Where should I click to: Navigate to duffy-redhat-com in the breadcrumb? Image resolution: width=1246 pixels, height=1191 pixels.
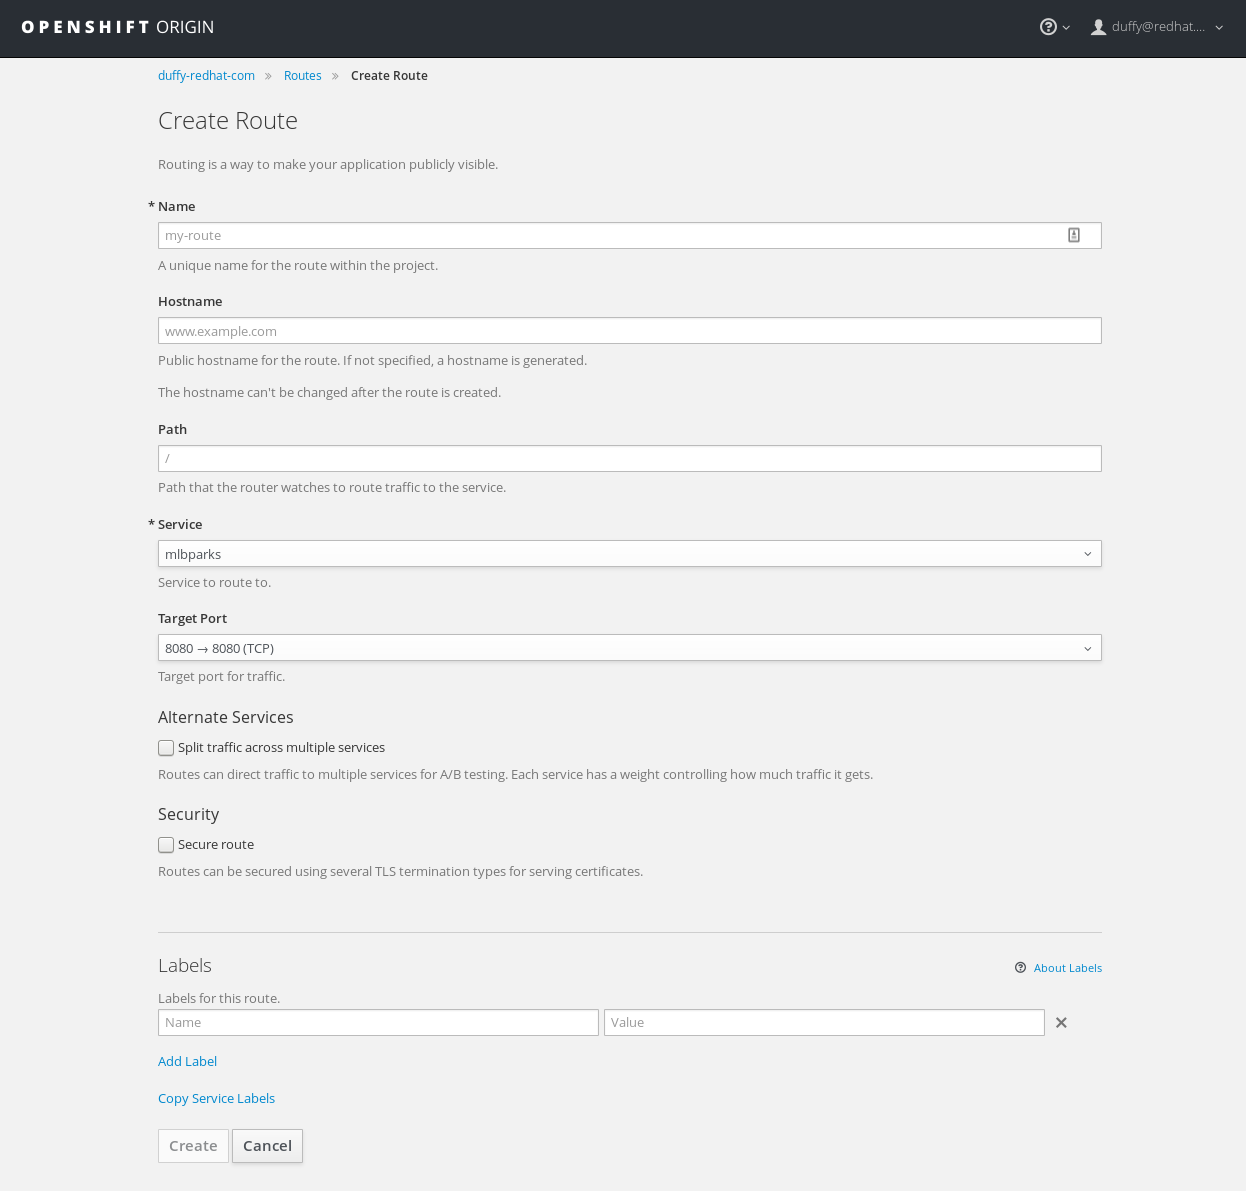pos(206,75)
